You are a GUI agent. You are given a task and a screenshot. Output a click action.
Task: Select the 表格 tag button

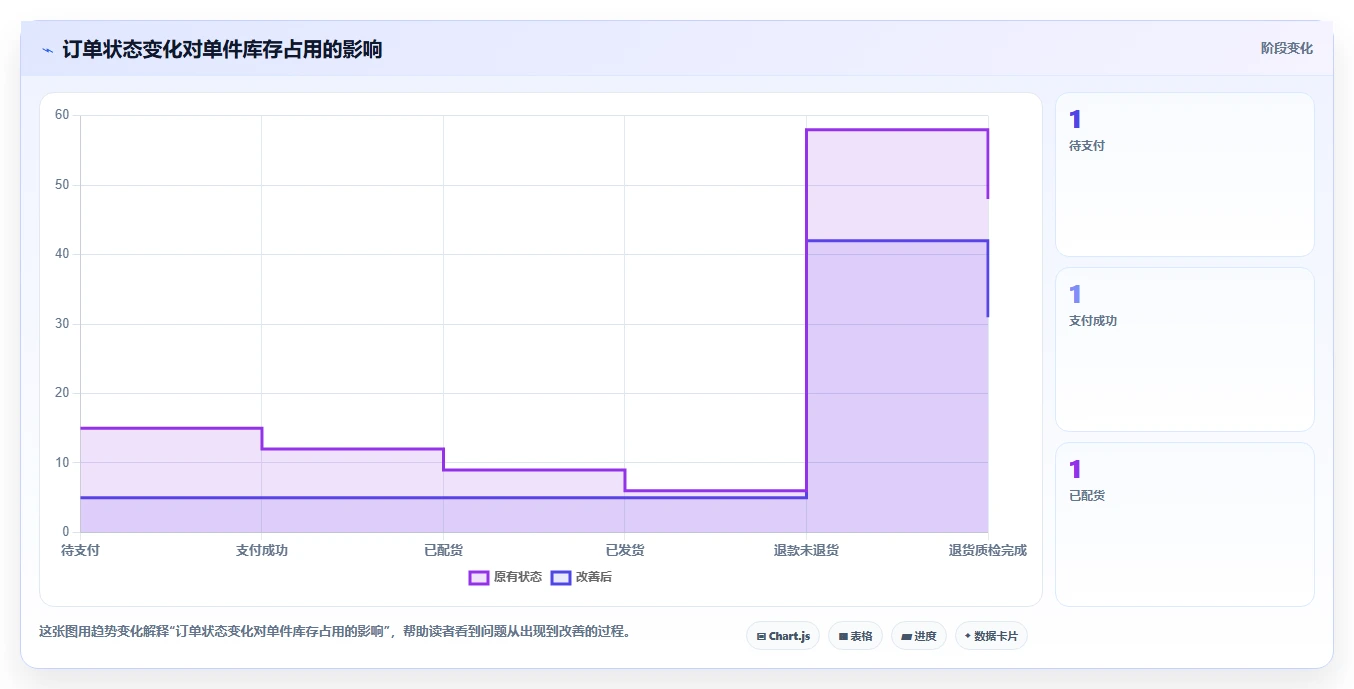(x=855, y=636)
